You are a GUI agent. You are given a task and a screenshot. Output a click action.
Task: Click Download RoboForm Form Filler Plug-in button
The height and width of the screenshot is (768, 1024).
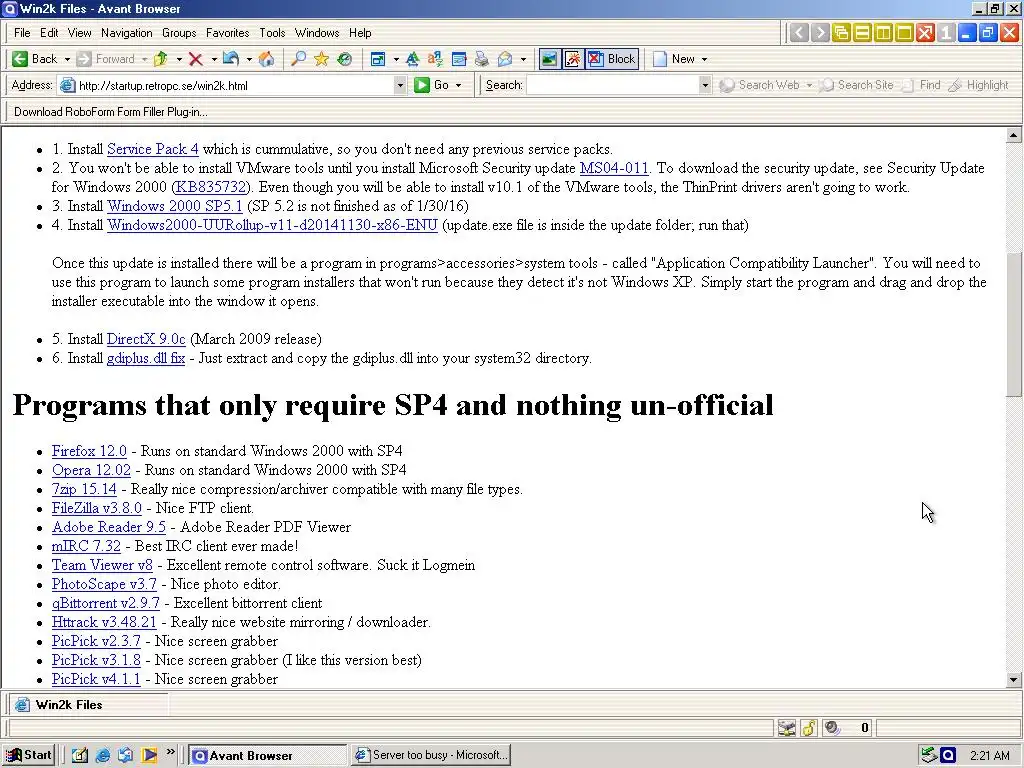tap(111, 112)
